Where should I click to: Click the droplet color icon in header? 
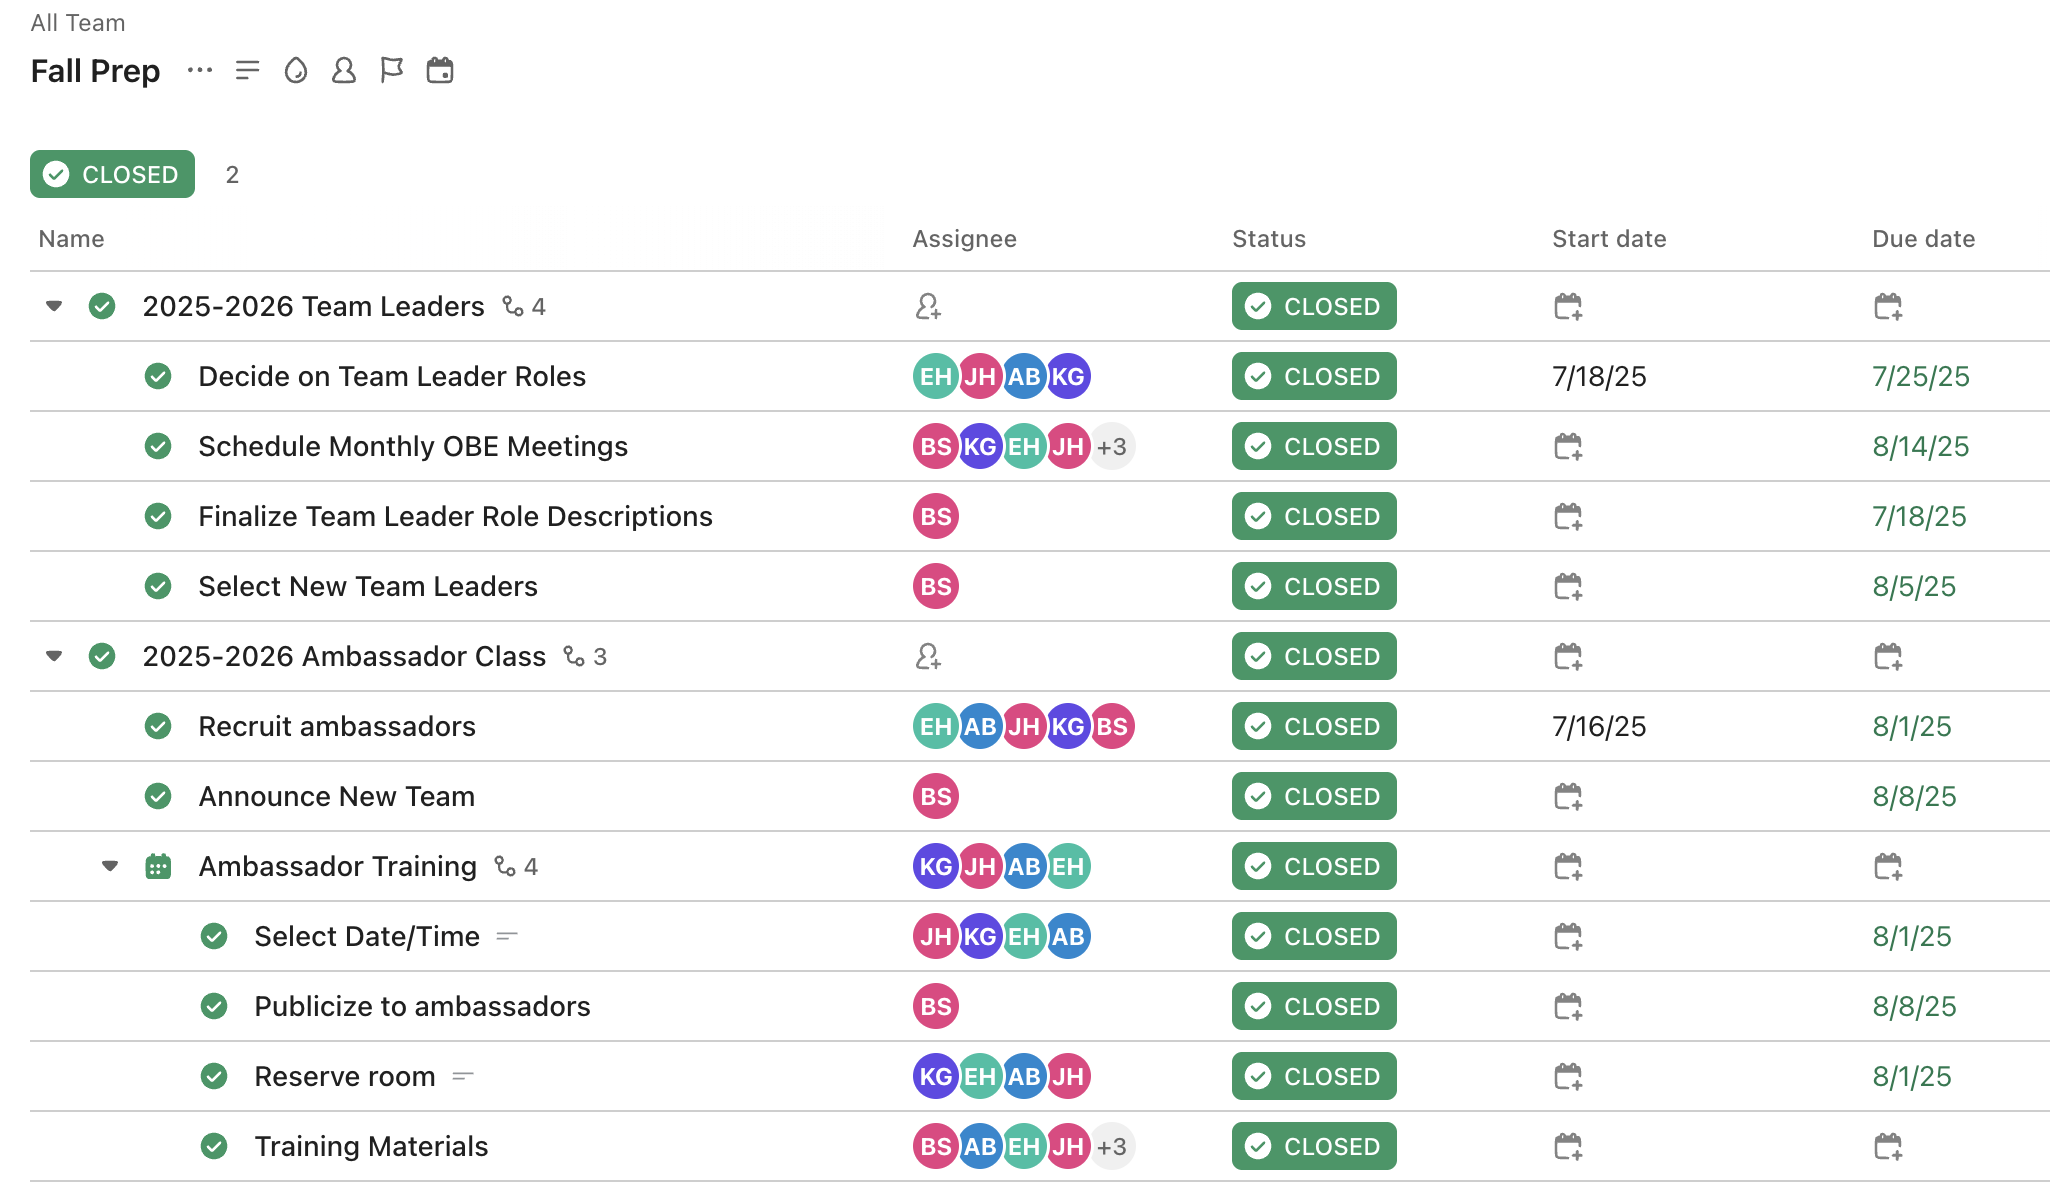(295, 70)
